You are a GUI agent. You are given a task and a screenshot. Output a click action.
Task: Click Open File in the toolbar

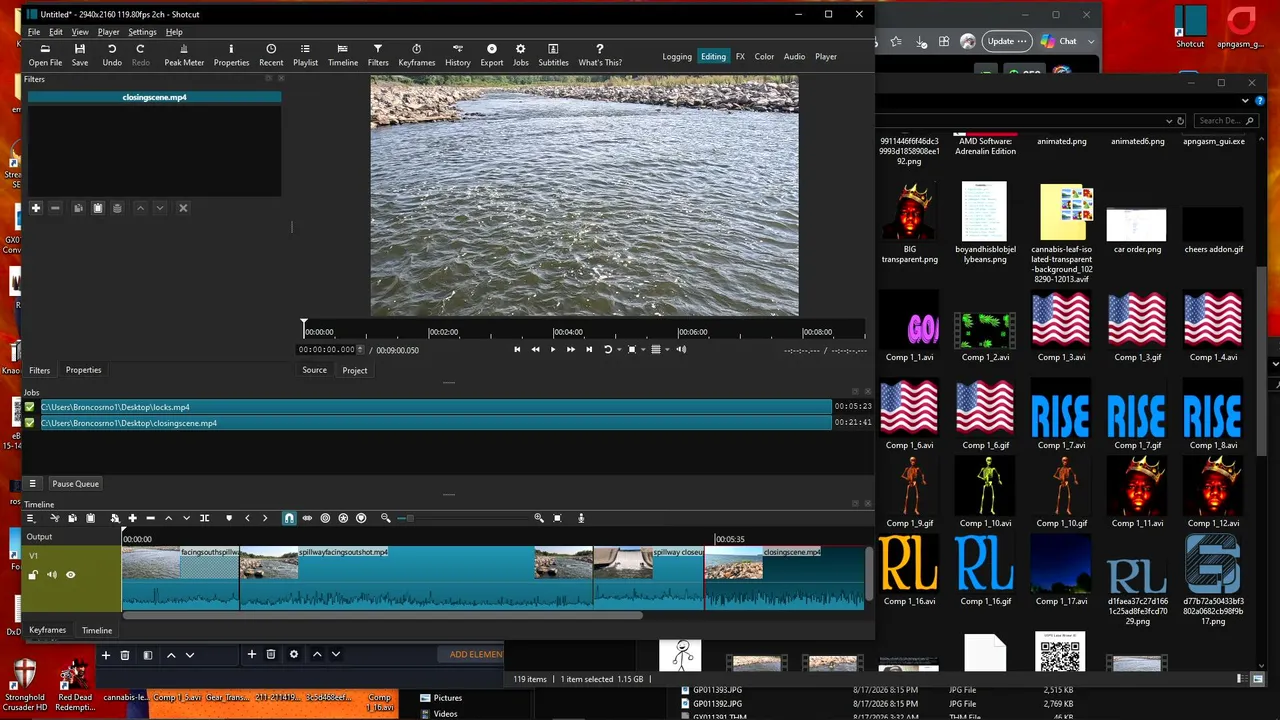pyautogui.click(x=45, y=55)
